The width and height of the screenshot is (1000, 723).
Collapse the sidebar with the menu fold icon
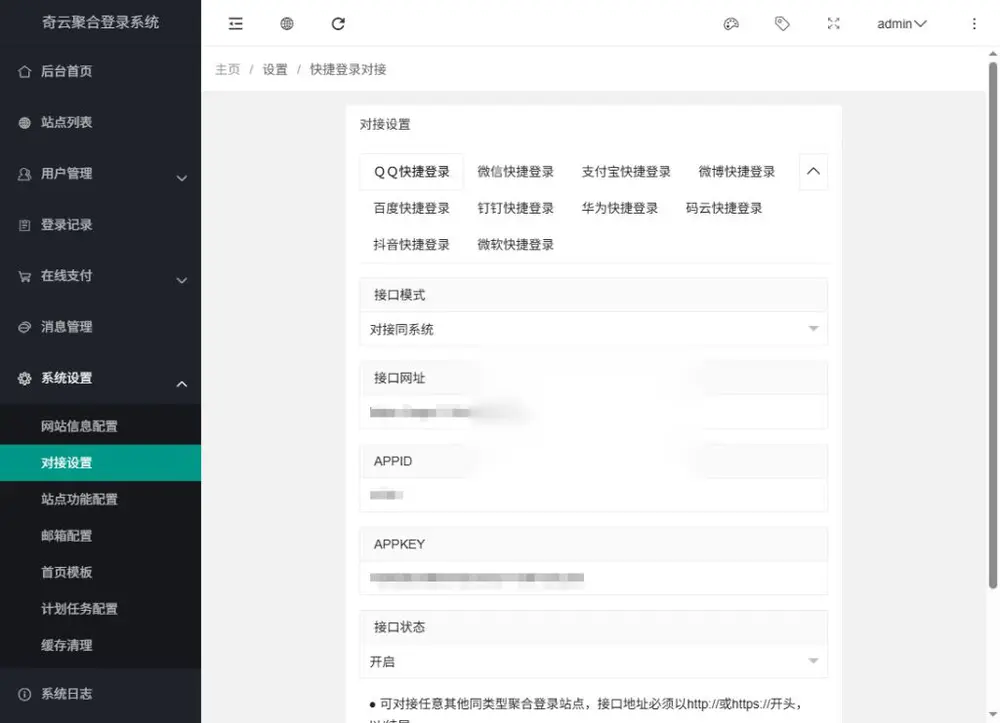[235, 24]
